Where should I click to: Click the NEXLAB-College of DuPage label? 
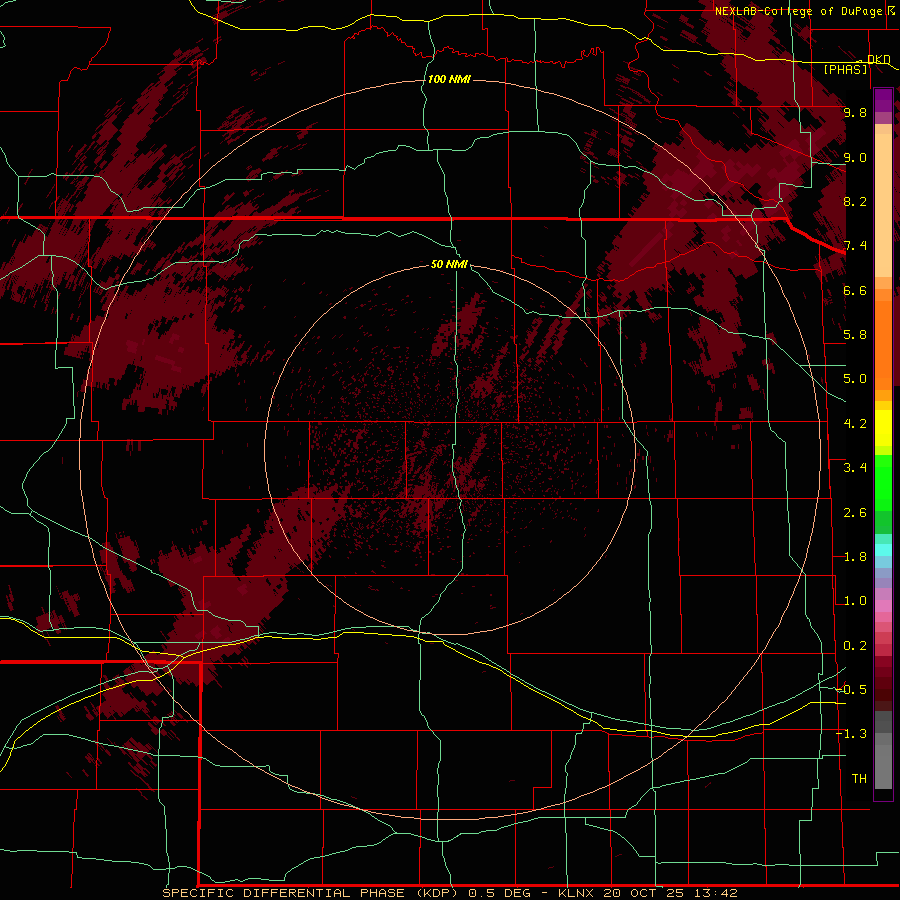point(798,11)
